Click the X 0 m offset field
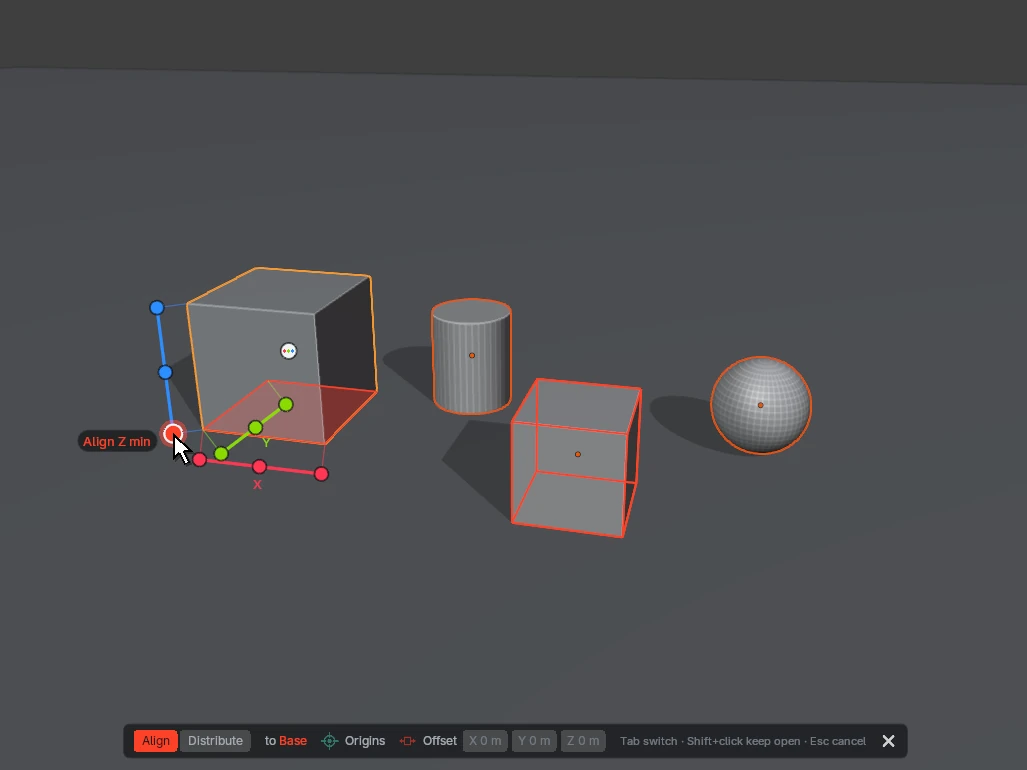 [485, 741]
